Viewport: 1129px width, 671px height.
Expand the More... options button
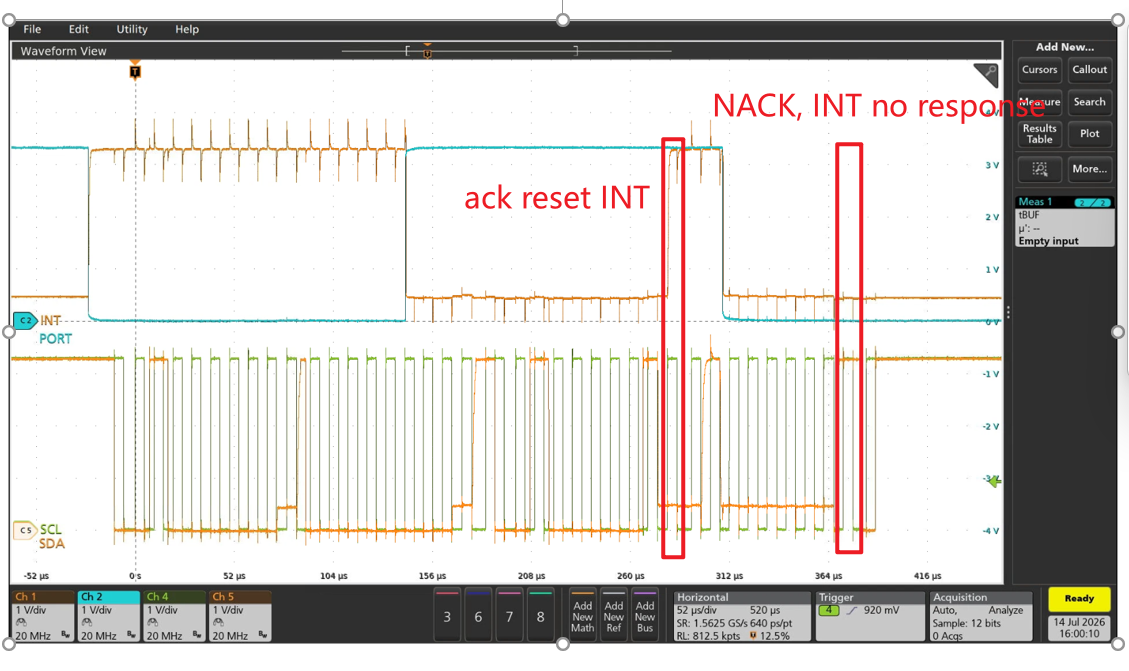(x=1090, y=168)
